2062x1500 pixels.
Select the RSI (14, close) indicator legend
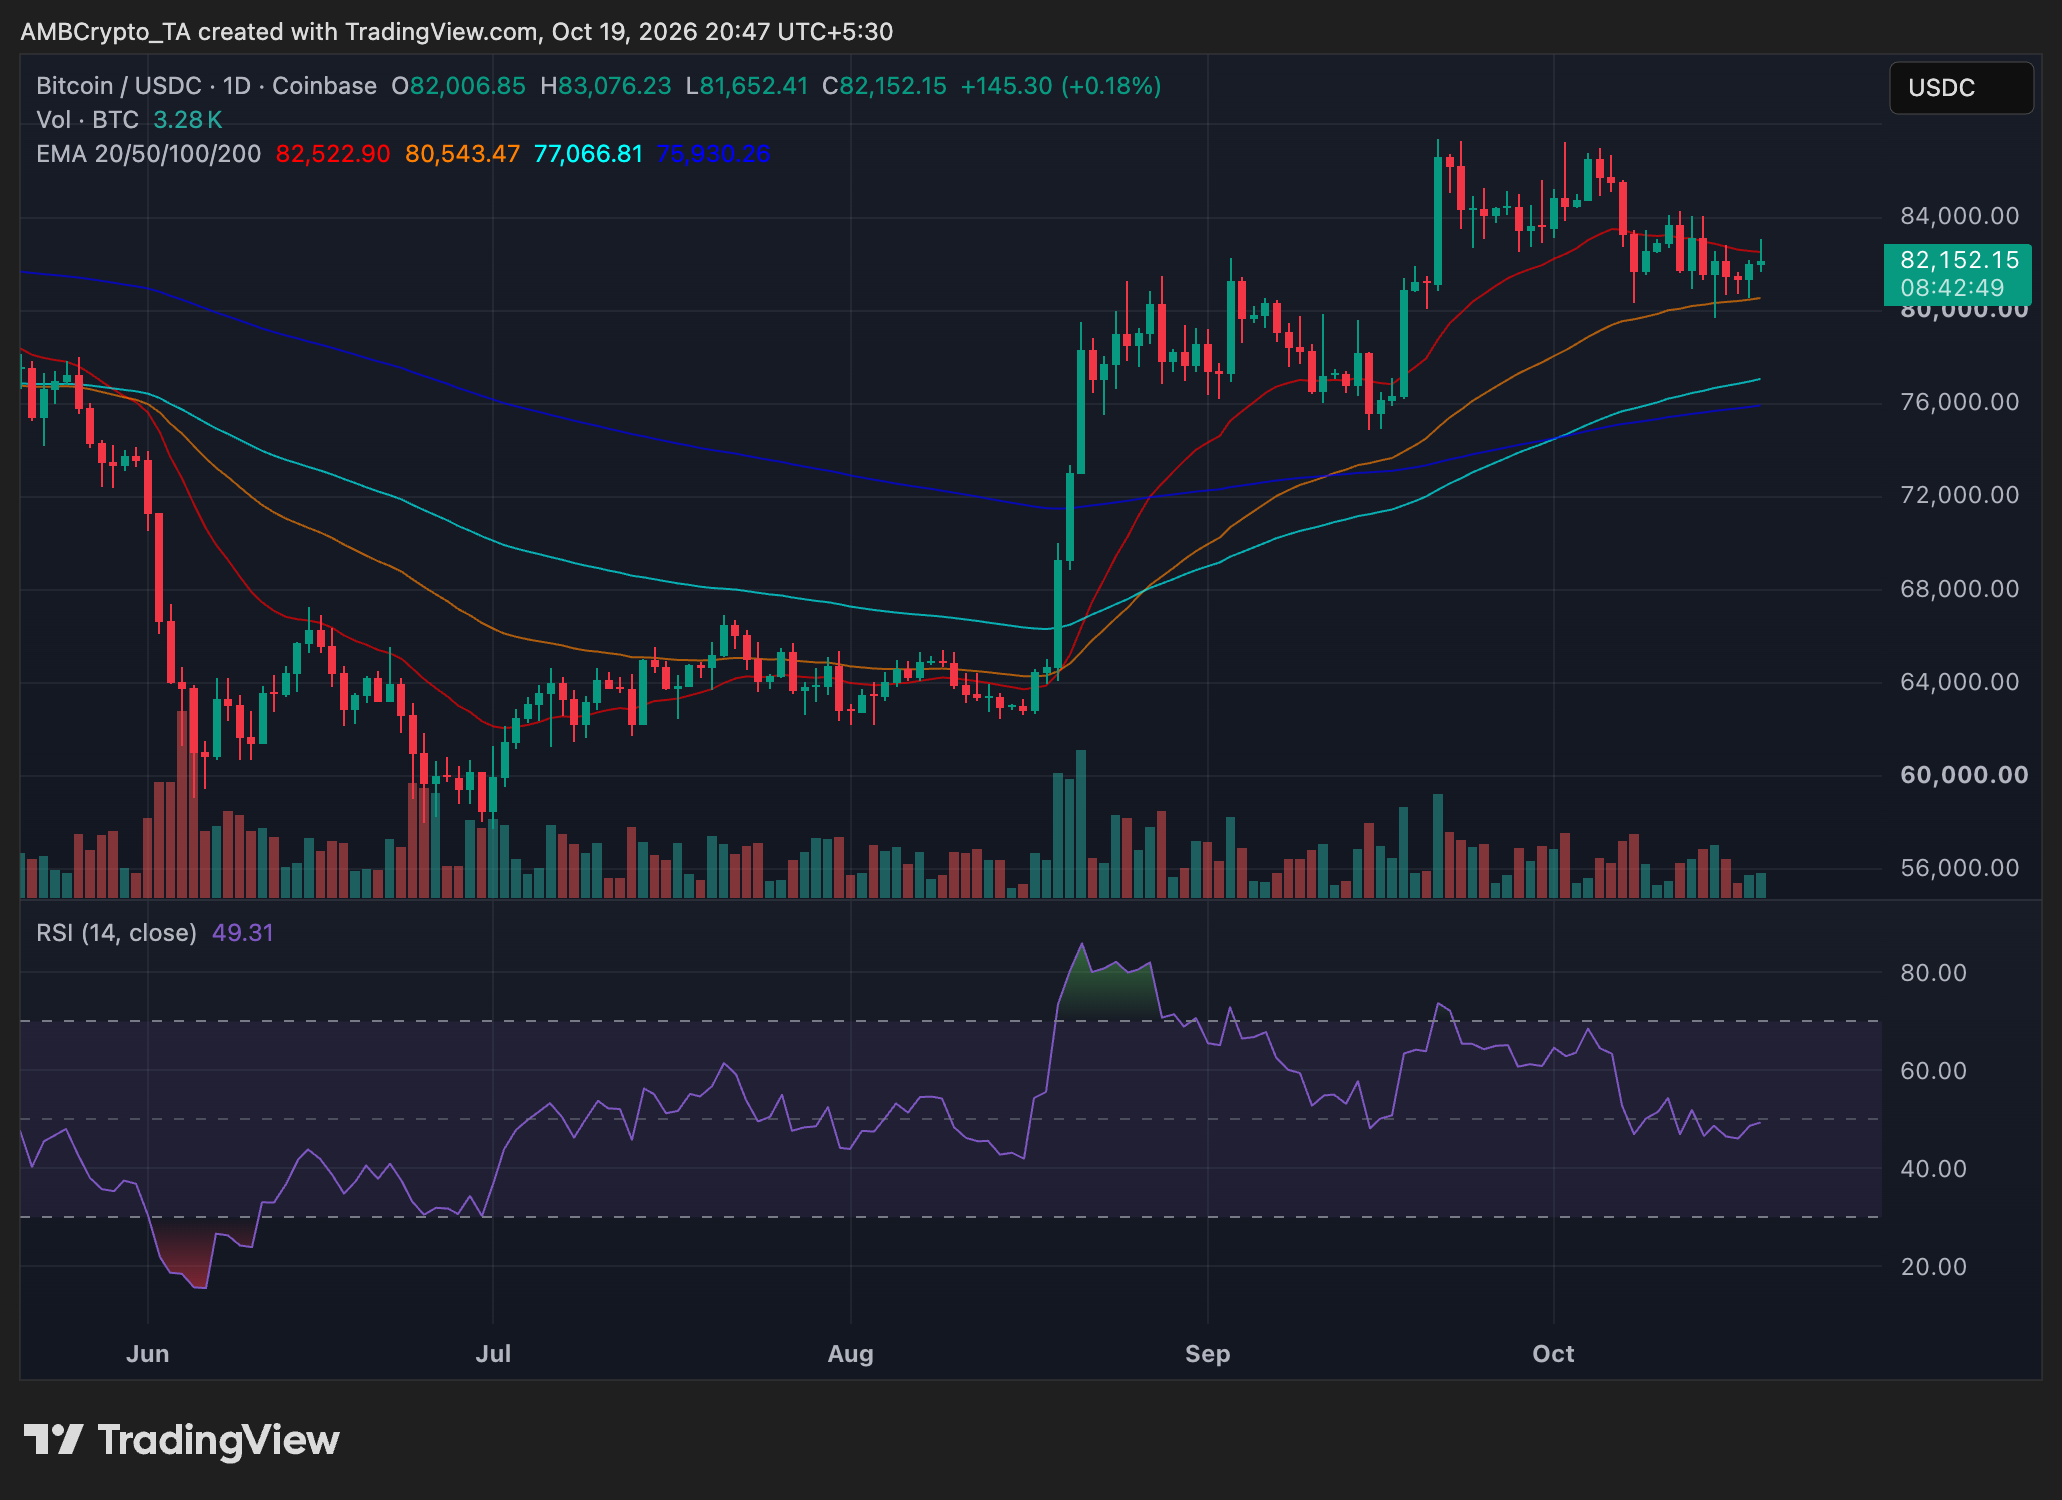coord(116,933)
